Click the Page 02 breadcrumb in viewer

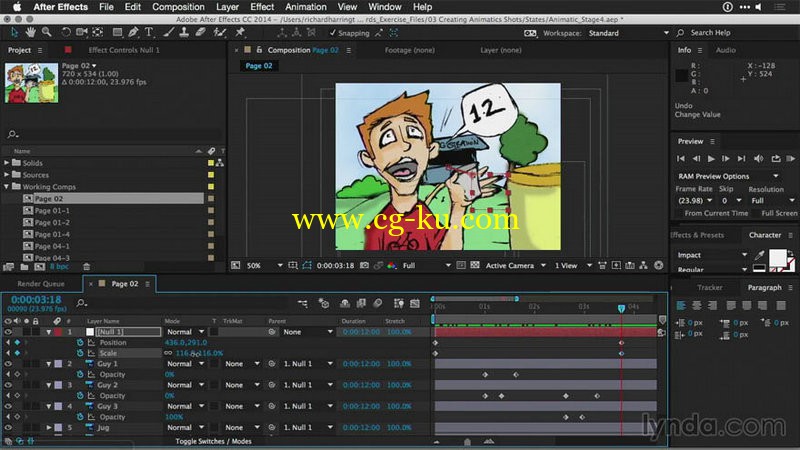pos(259,66)
